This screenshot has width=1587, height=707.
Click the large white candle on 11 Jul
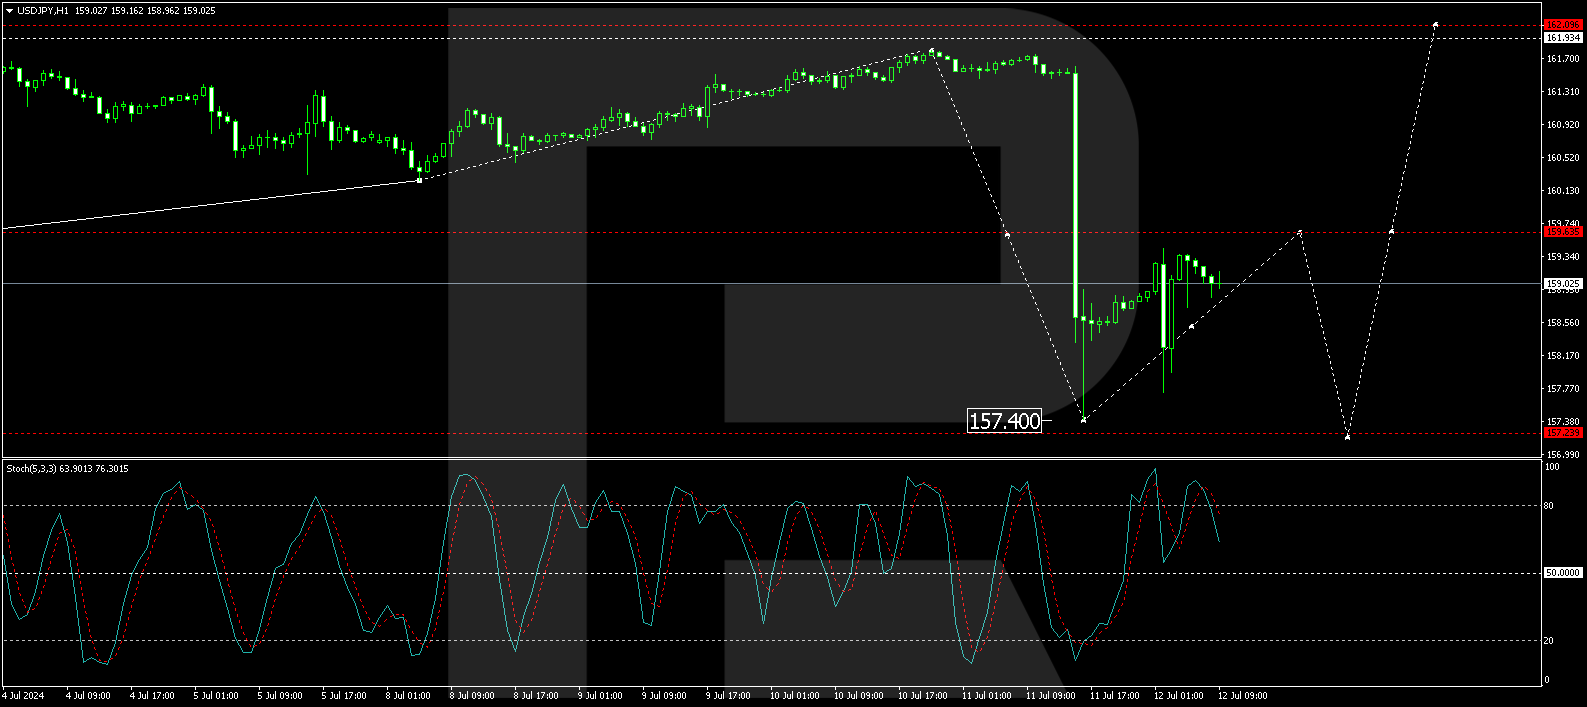click(1076, 195)
